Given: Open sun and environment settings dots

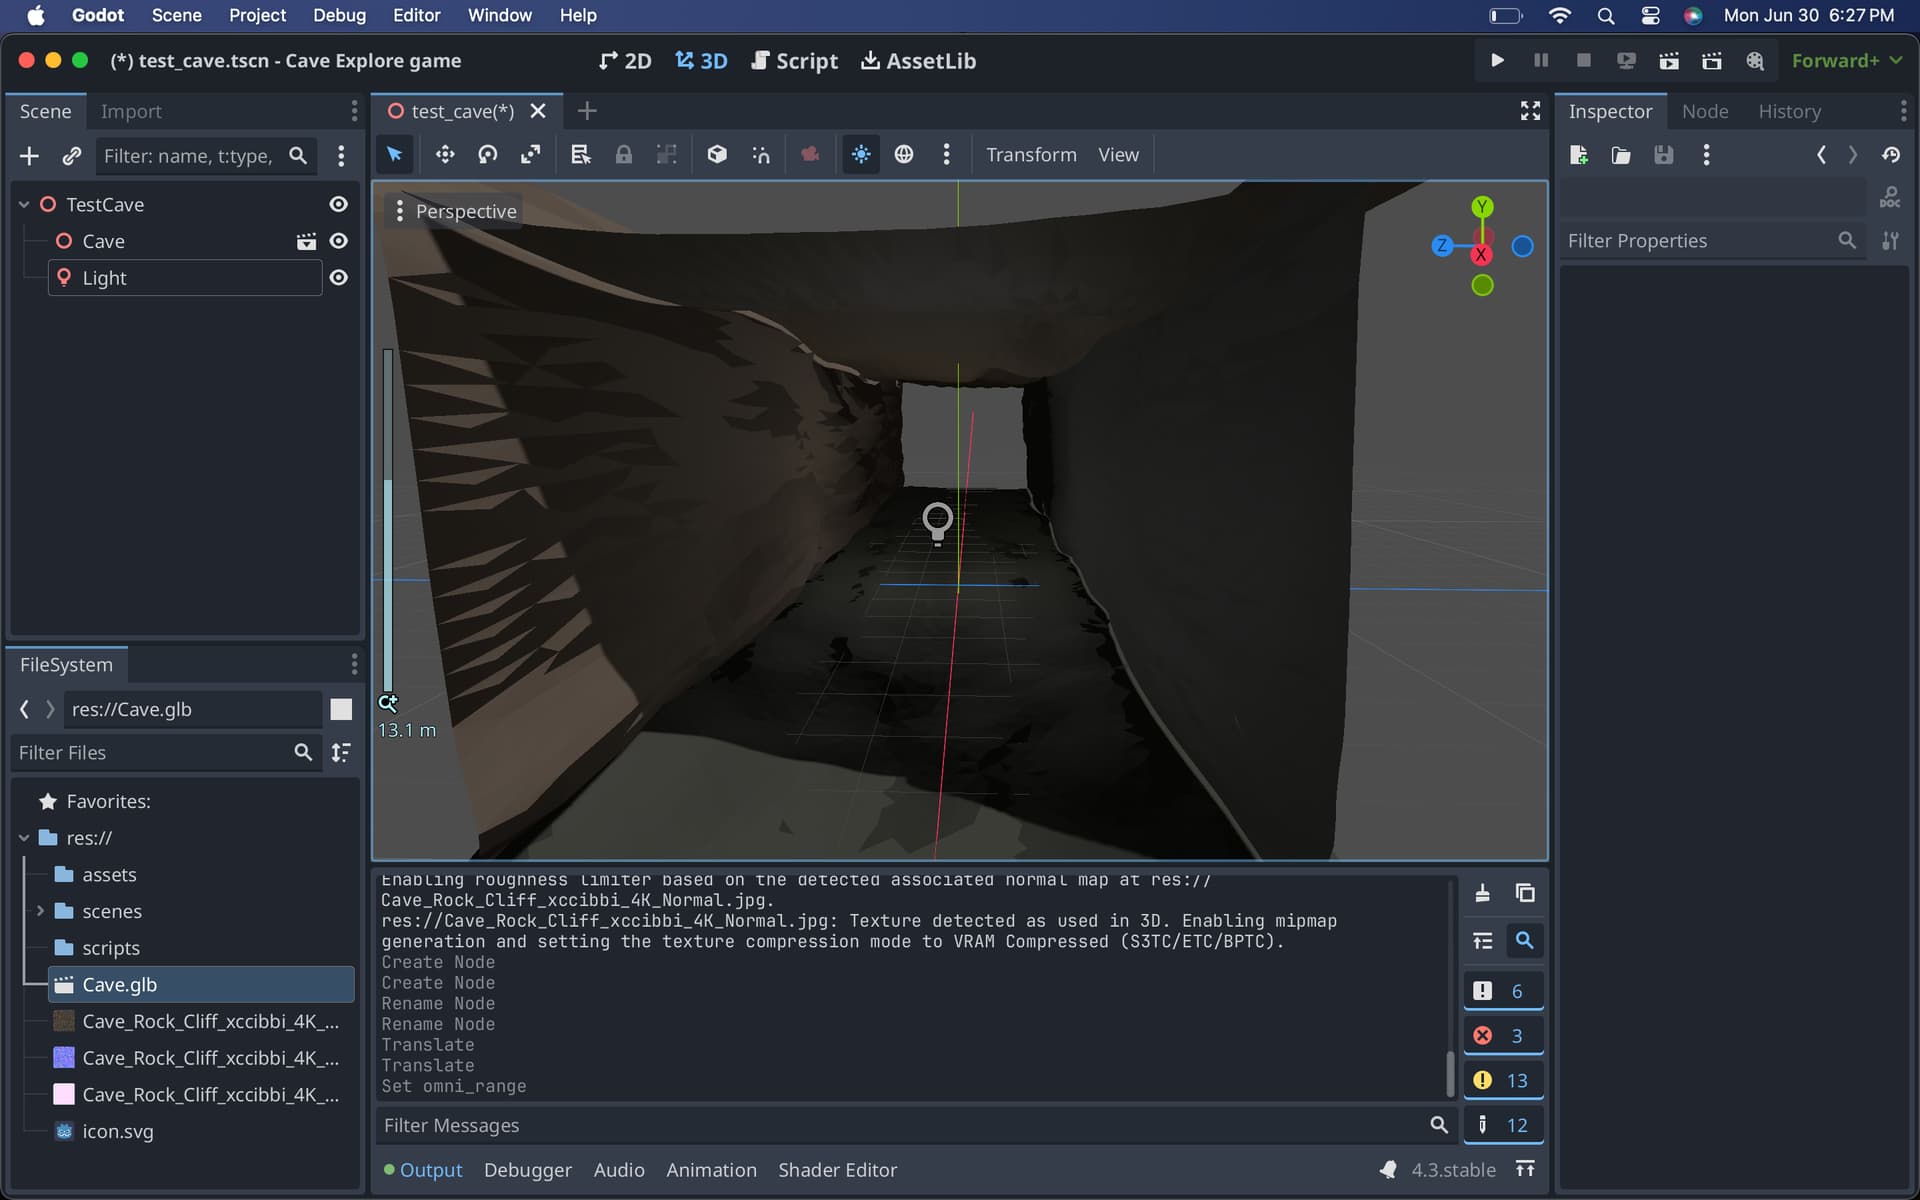Looking at the screenshot, I should pos(946,154).
